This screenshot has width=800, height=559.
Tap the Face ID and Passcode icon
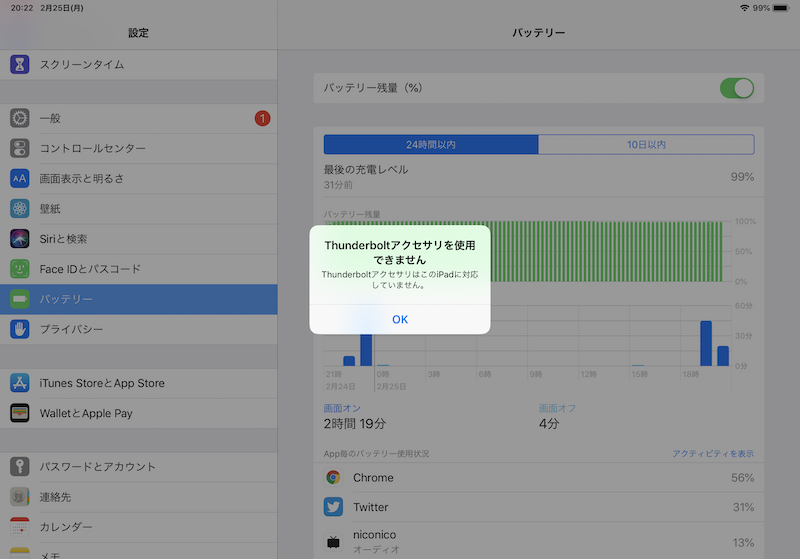[x=20, y=269]
